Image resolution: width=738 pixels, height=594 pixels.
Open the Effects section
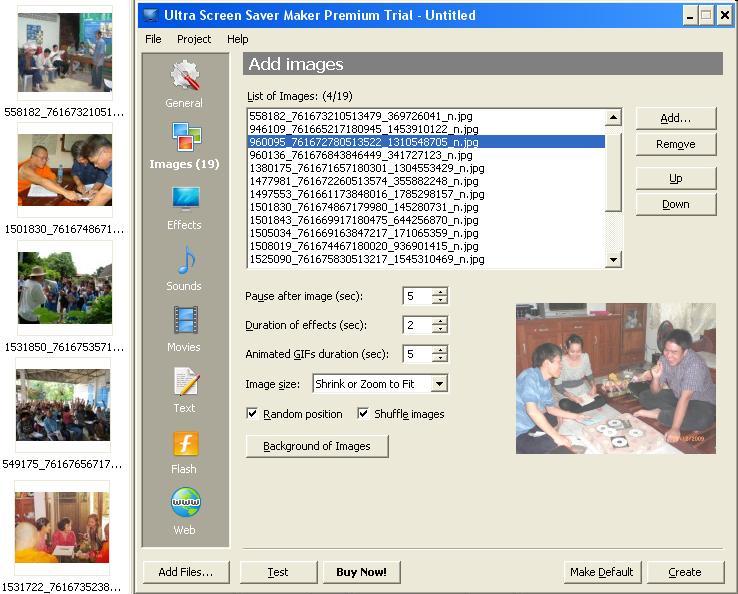[x=184, y=208]
